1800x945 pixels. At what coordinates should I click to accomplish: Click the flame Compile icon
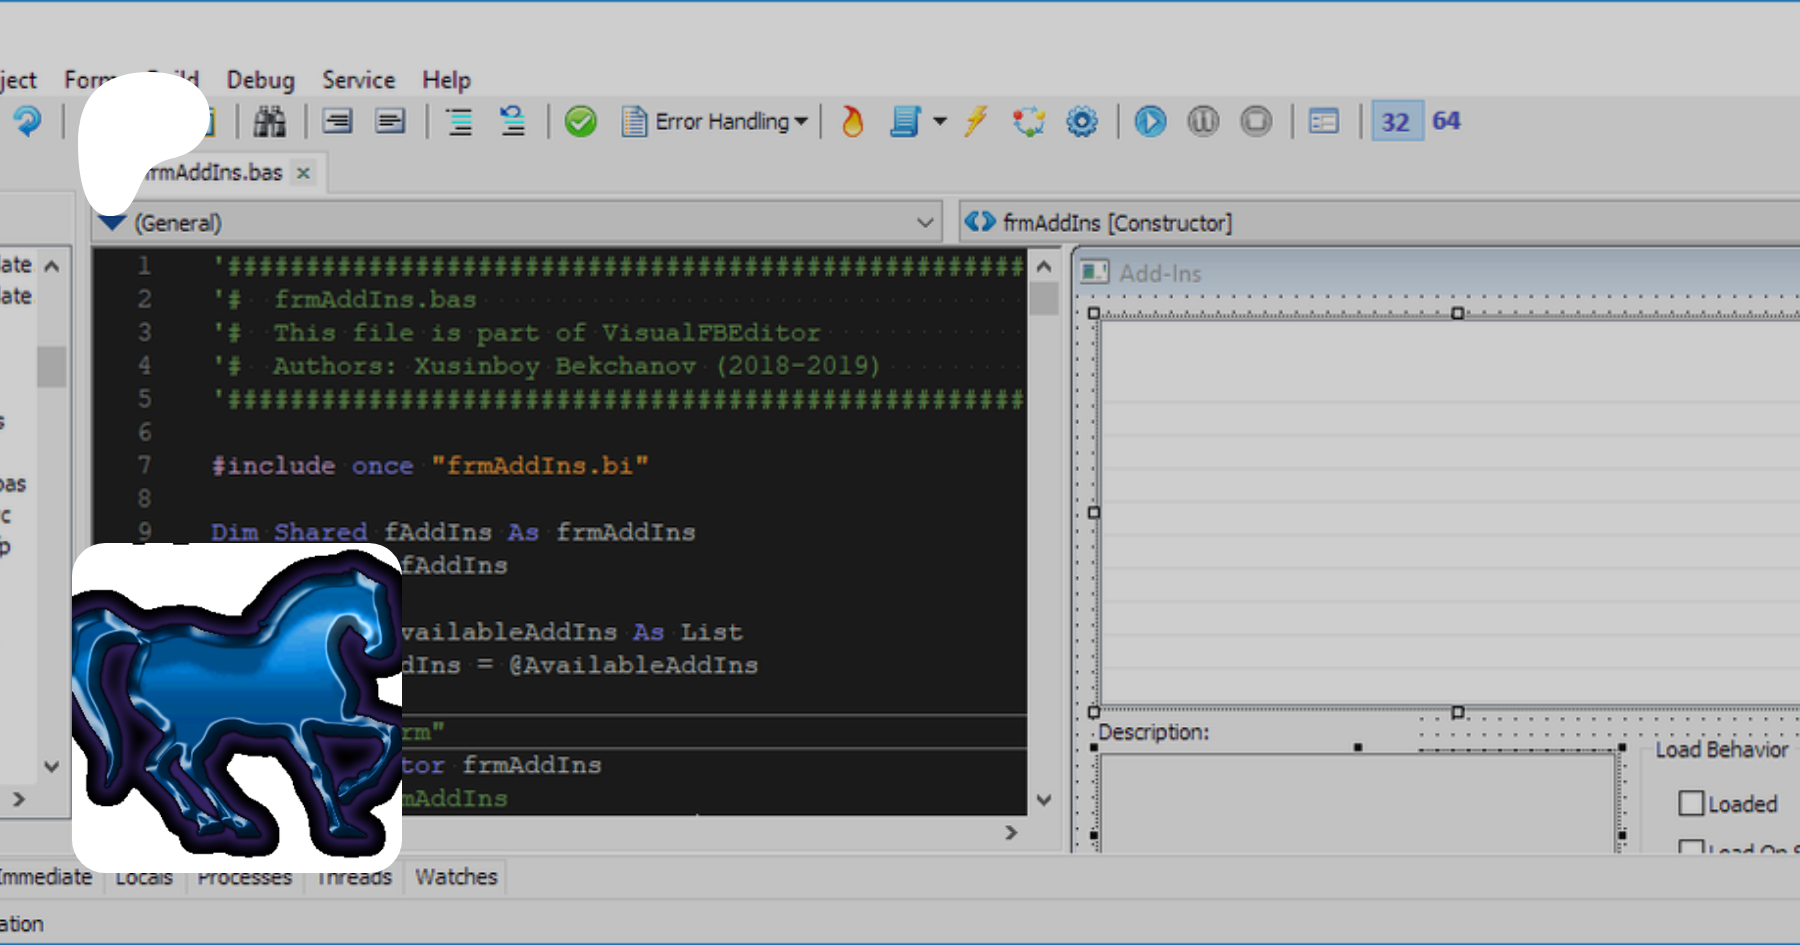(x=852, y=122)
